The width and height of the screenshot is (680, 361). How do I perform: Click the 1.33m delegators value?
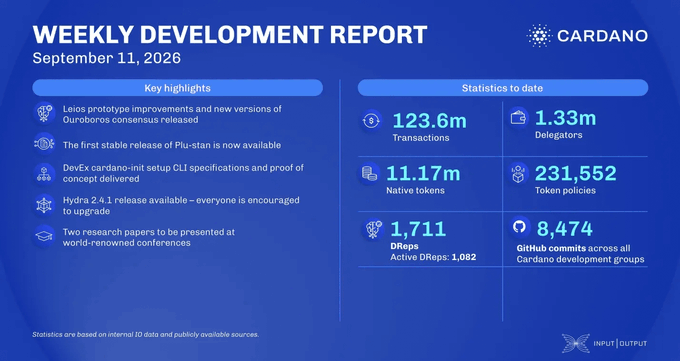click(566, 118)
